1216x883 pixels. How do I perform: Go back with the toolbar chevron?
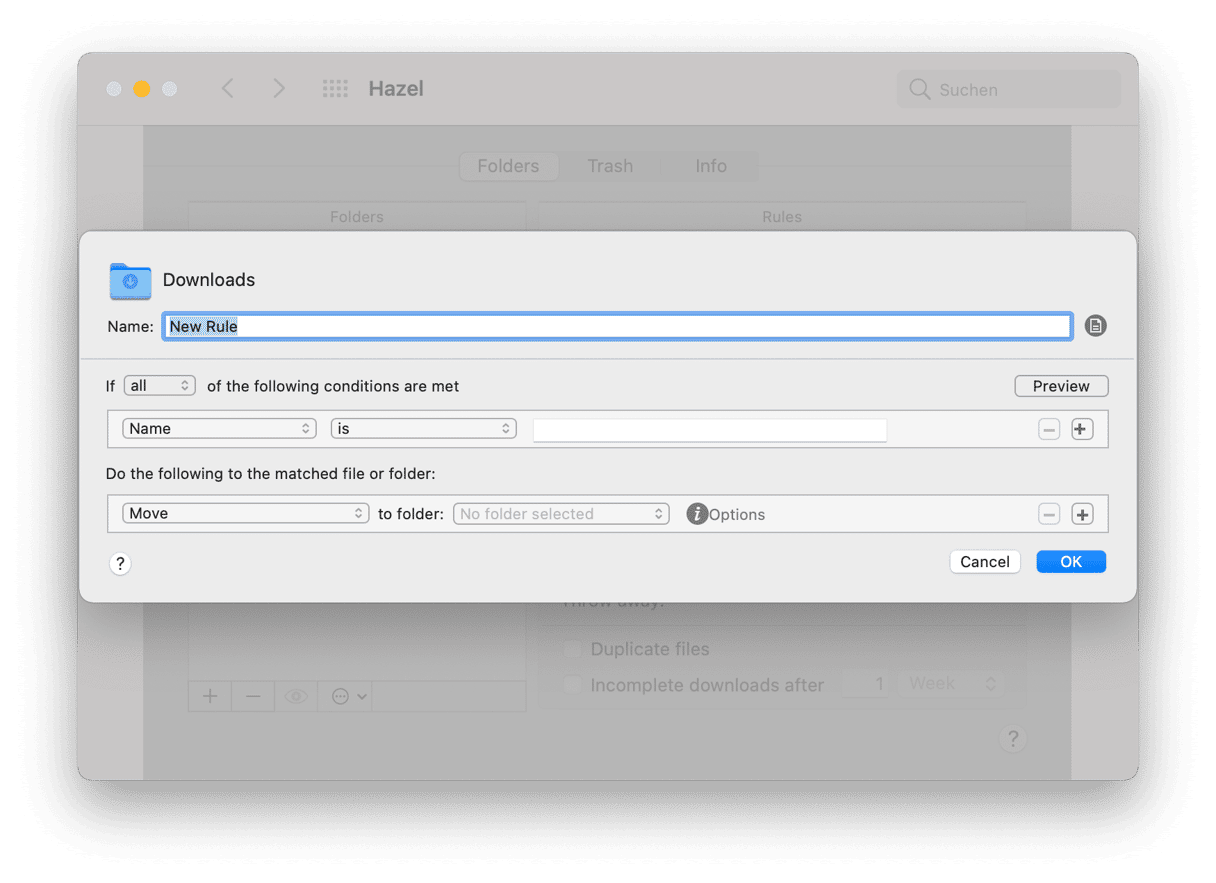point(228,89)
